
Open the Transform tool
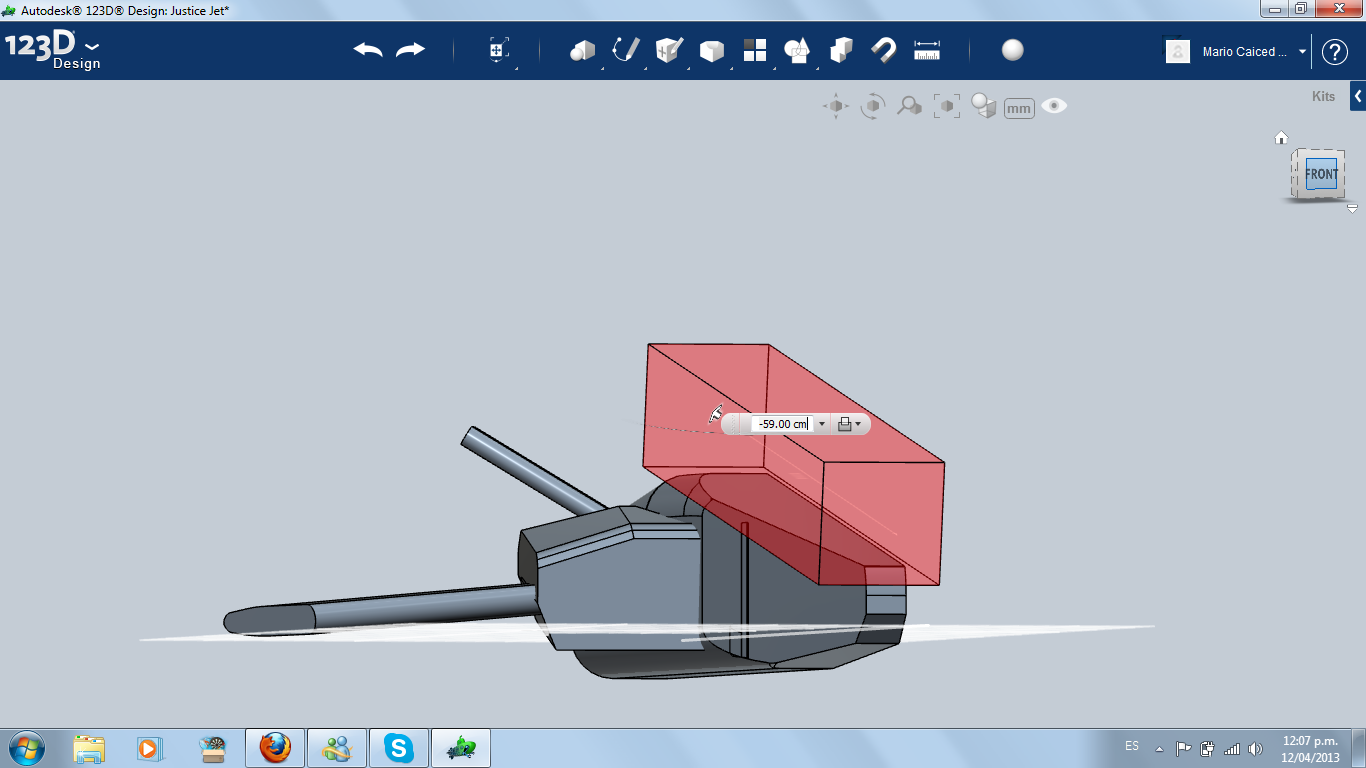click(499, 50)
